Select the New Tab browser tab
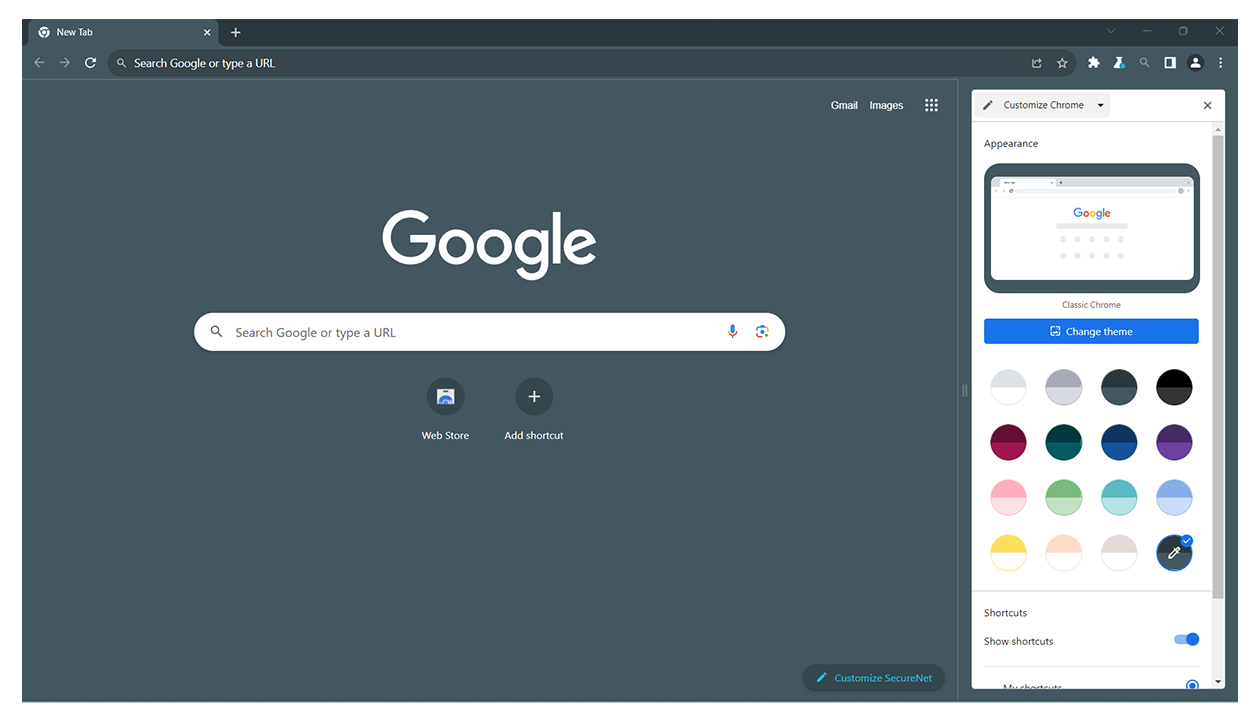 pos(125,32)
